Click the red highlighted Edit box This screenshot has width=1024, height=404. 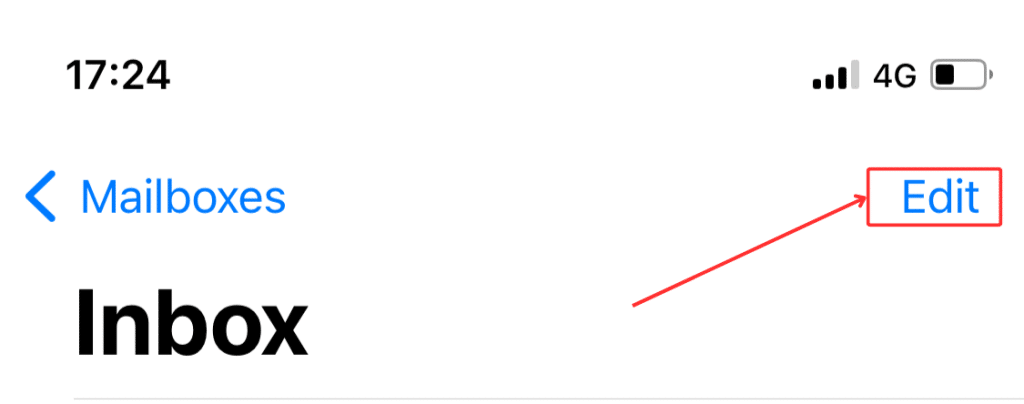point(934,197)
